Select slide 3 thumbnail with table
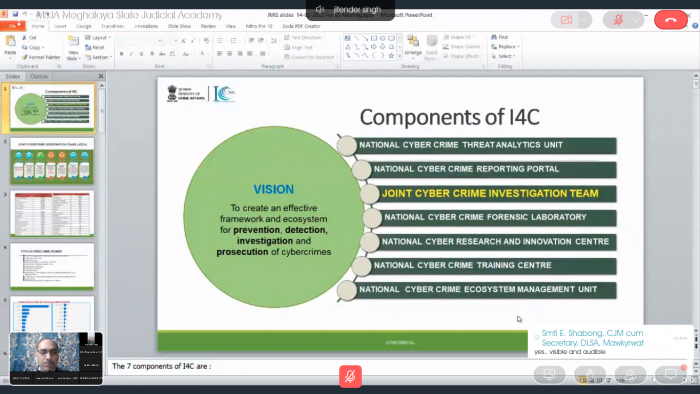Viewport: 700px width, 394px height. click(x=52, y=214)
